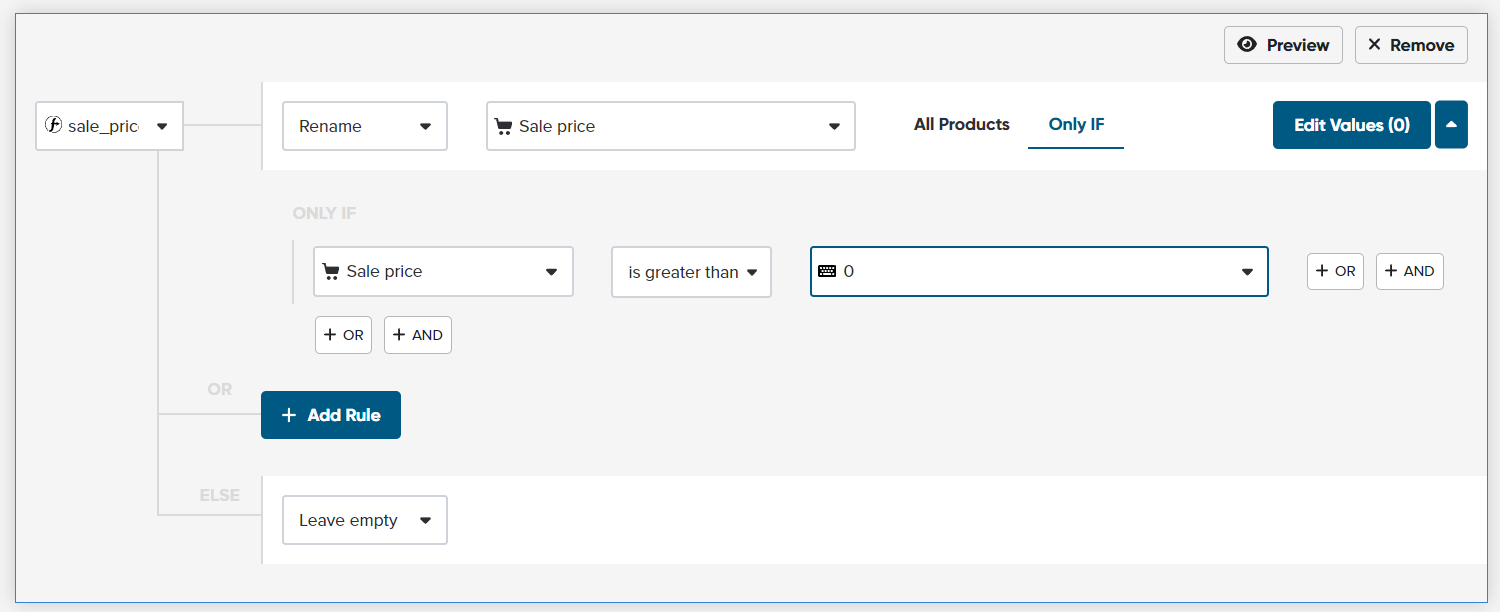Select the Only IF tab
The width and height of the screenshot is (1500, 612).
point(1076,124)
